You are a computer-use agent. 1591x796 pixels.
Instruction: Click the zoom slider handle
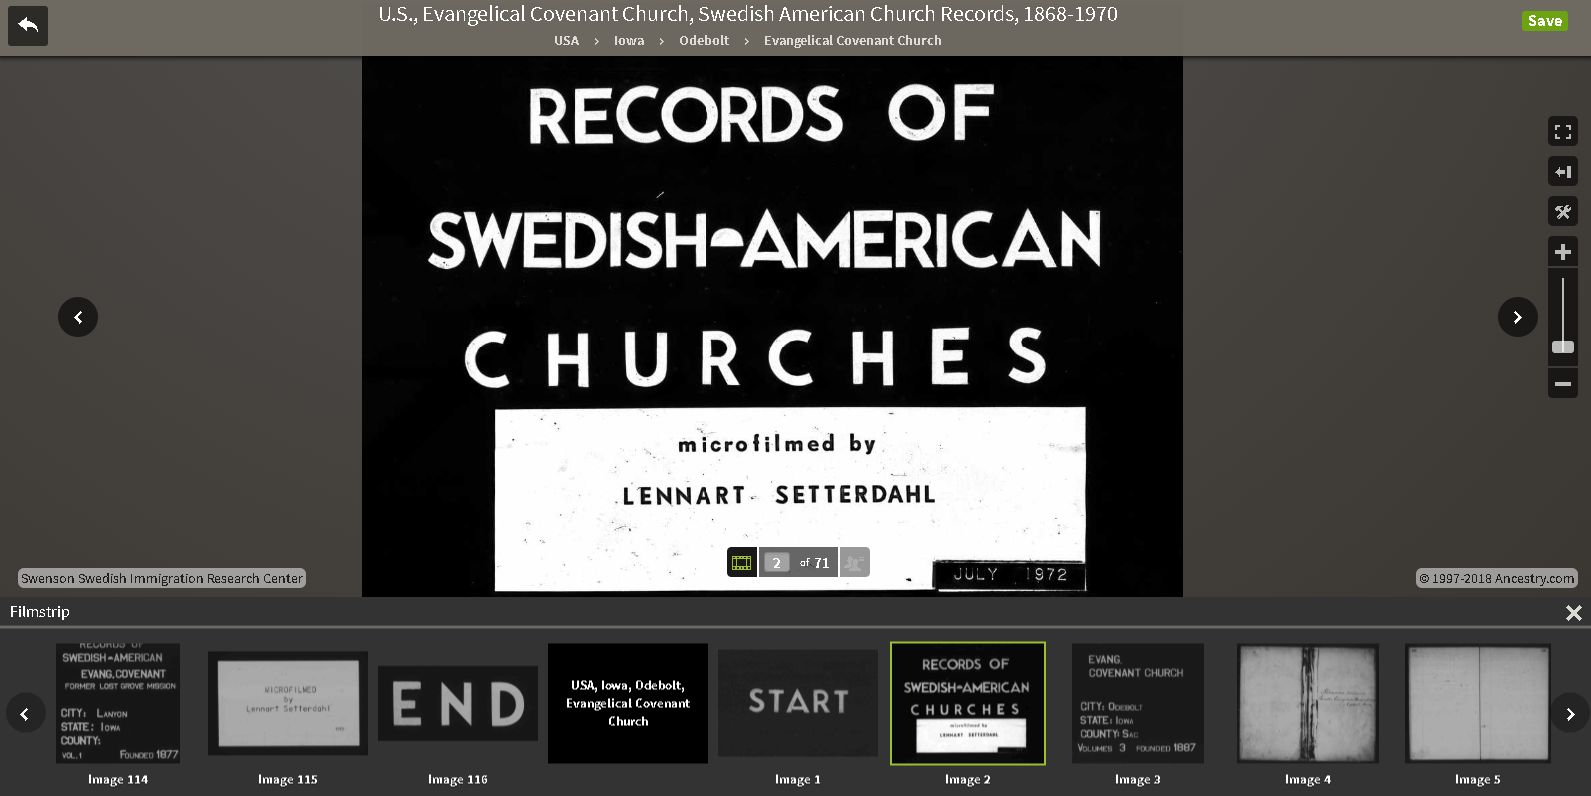pyautogui.click(x=1562, y=347)
